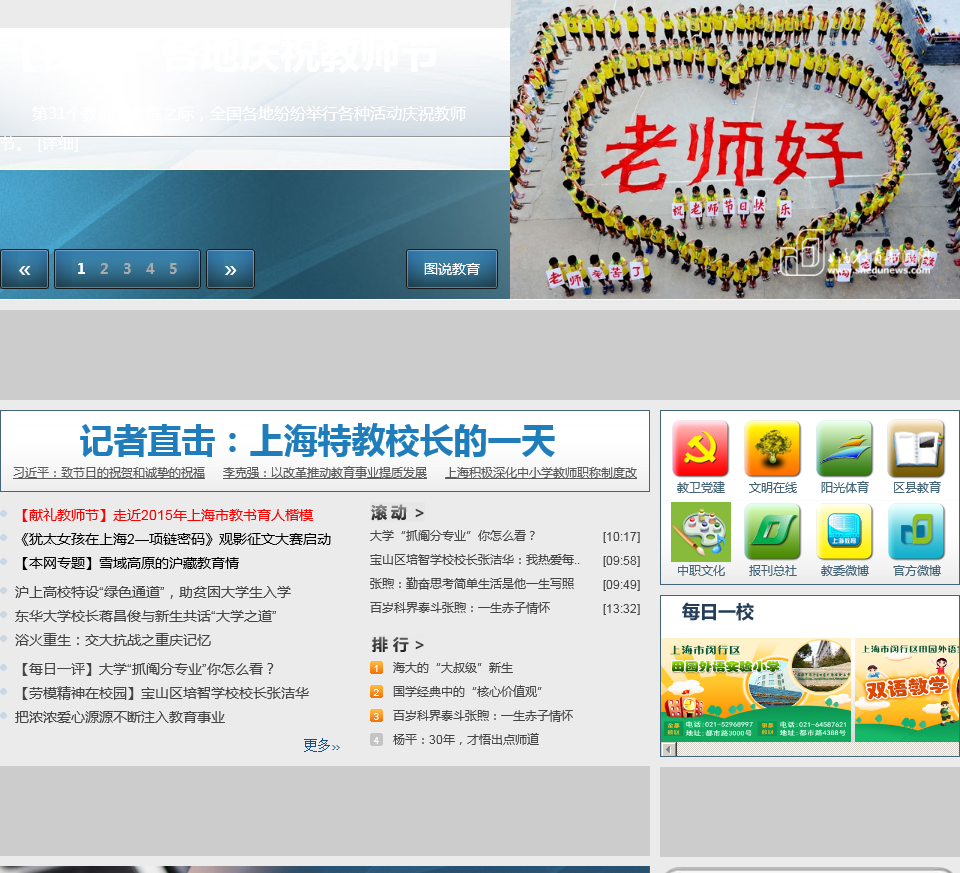Click the orange rank badge number 3
Screen dimensions: 960x873
377,716
